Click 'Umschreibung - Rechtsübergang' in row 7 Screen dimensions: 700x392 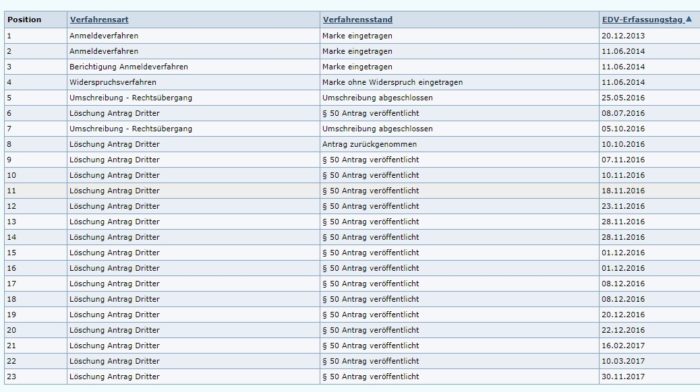(131, 129)
